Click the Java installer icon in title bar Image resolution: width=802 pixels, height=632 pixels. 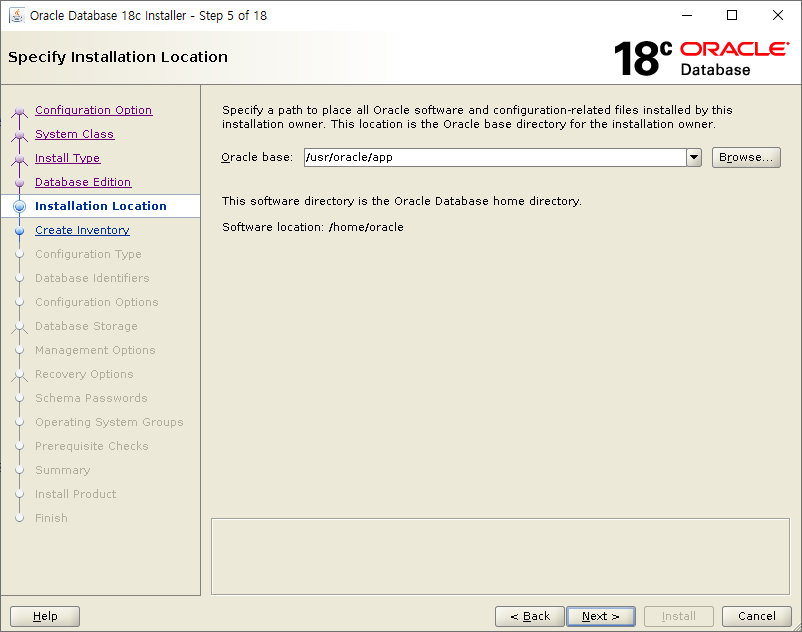click(17, 15)
